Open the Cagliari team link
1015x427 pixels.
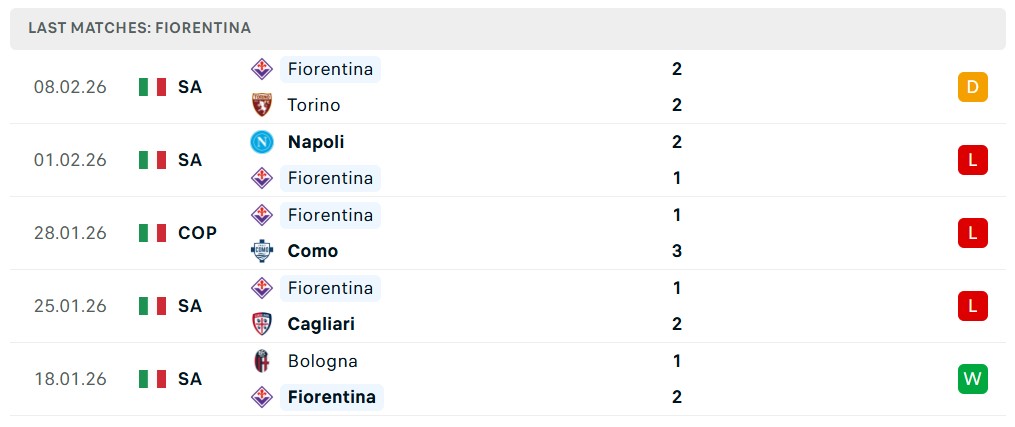tap(321, 324)
